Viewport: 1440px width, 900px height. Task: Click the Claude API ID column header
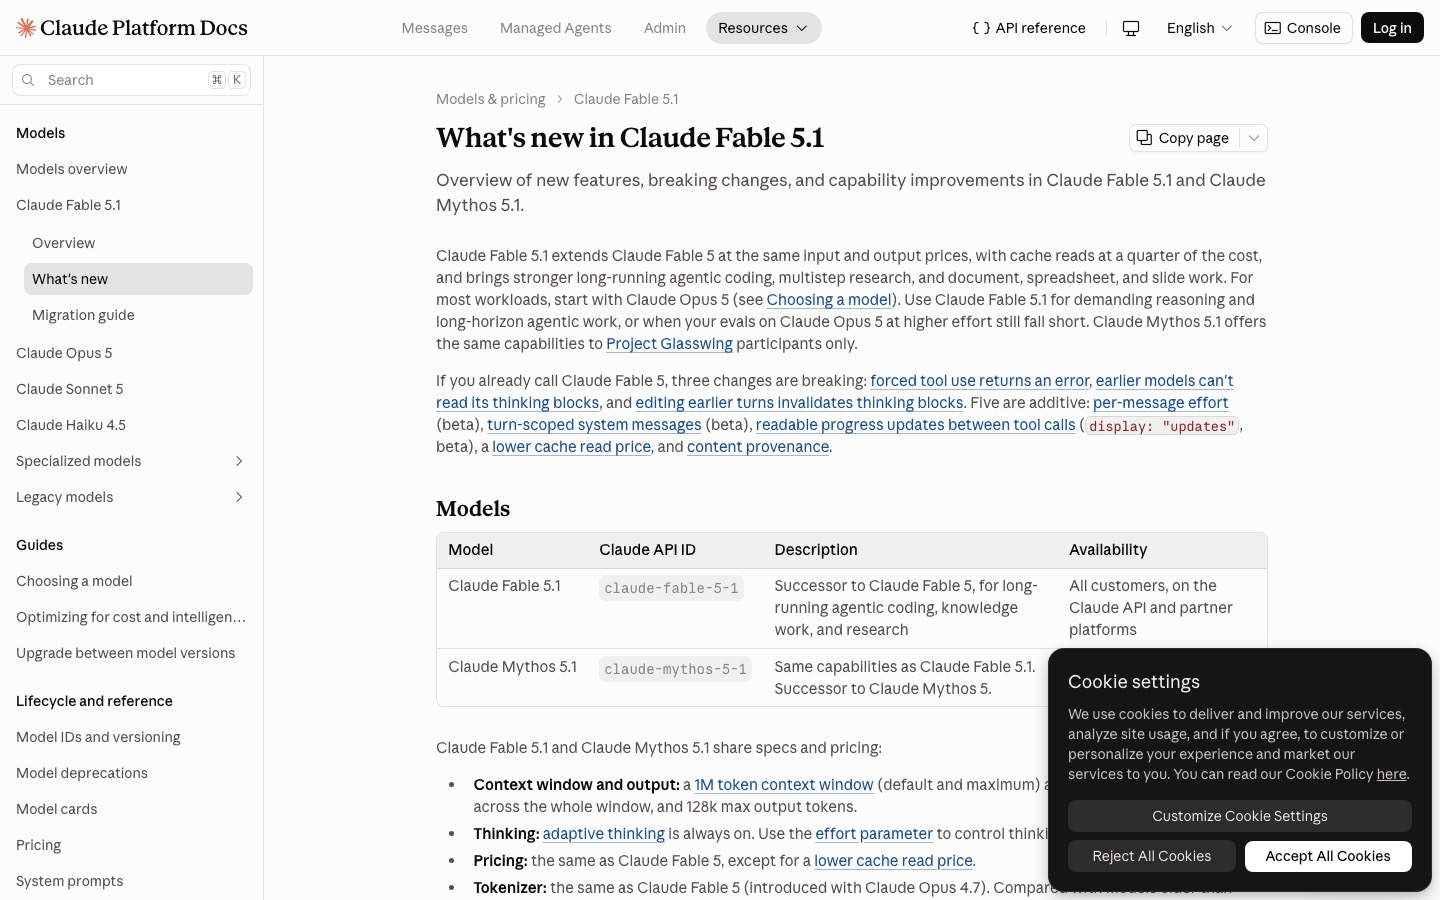[x=647, y=550]
